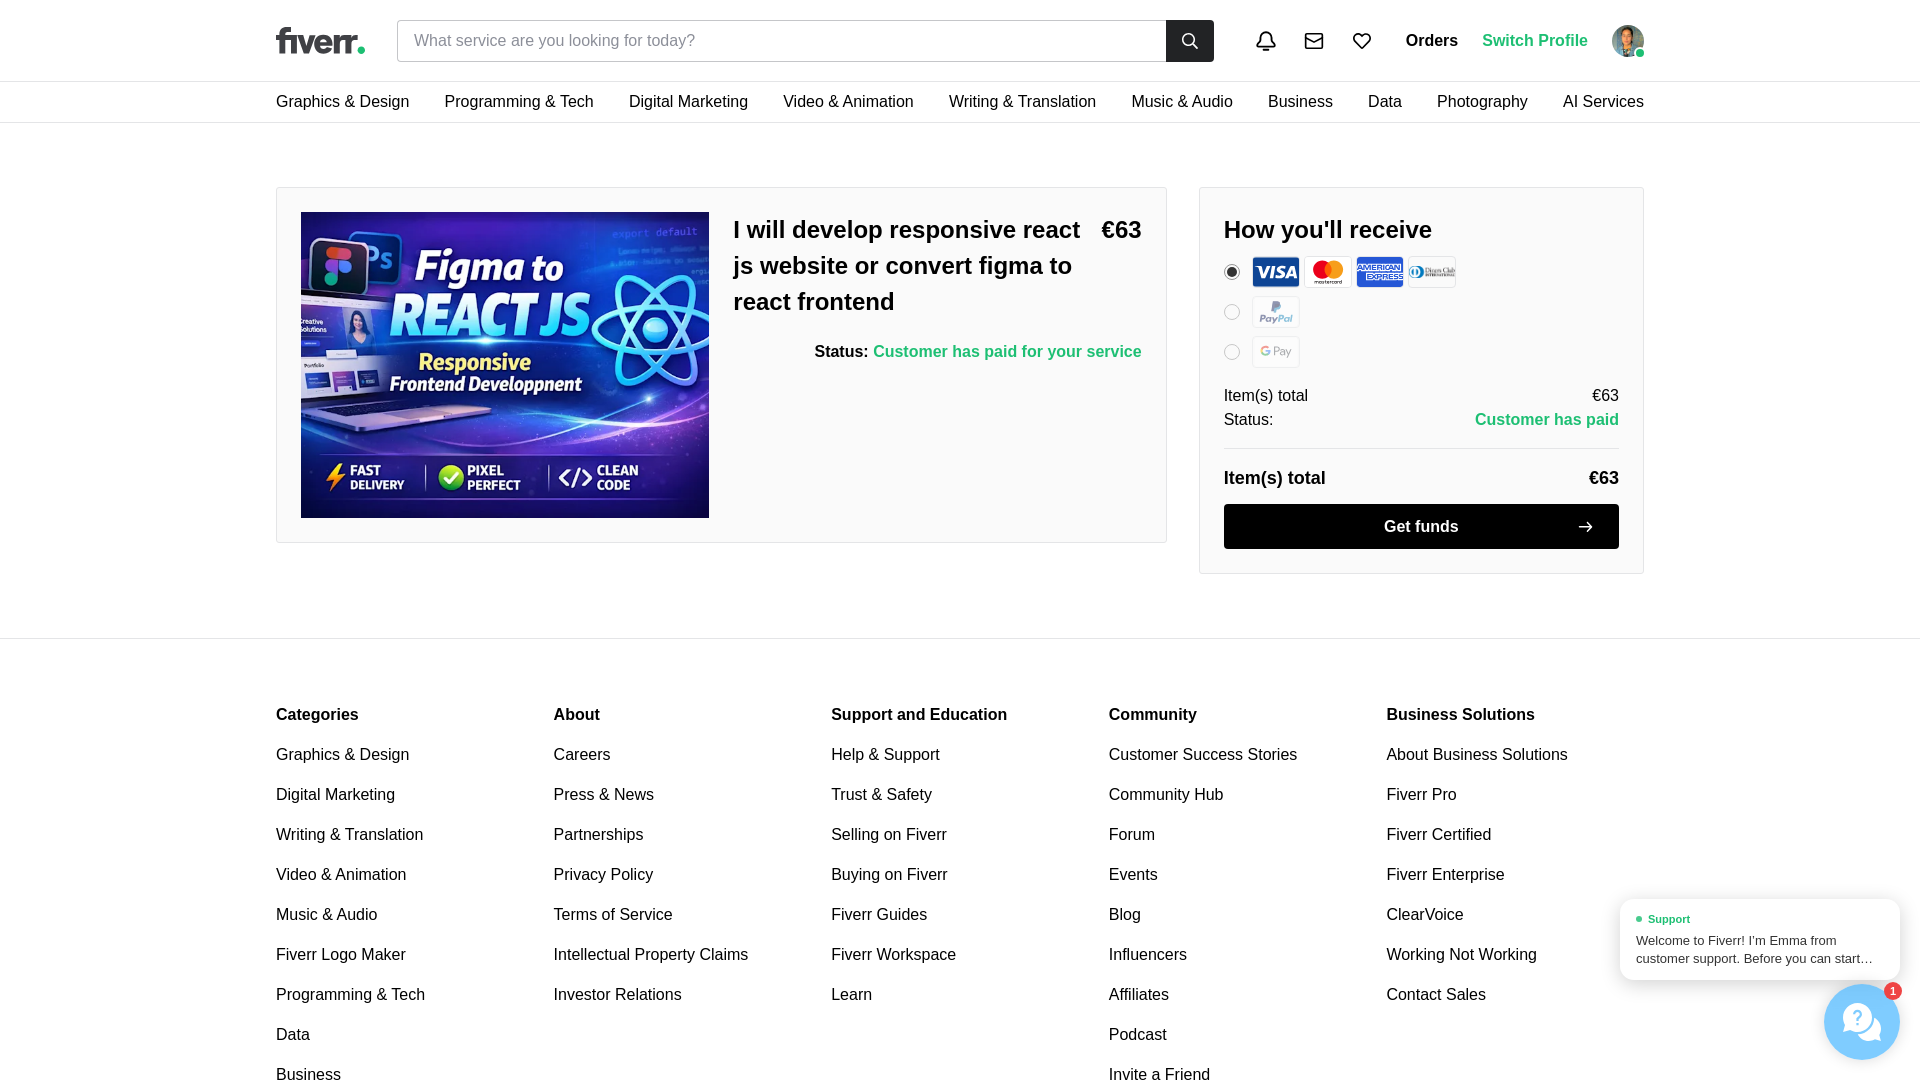
Task: Open the Photography category
Action: [x=1481, y=102]
